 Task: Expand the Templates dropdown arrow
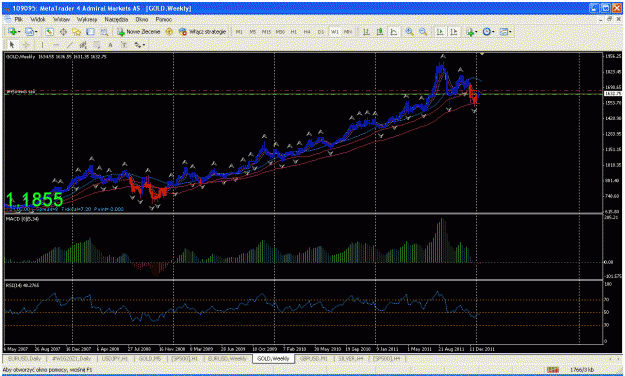(511, 32)
